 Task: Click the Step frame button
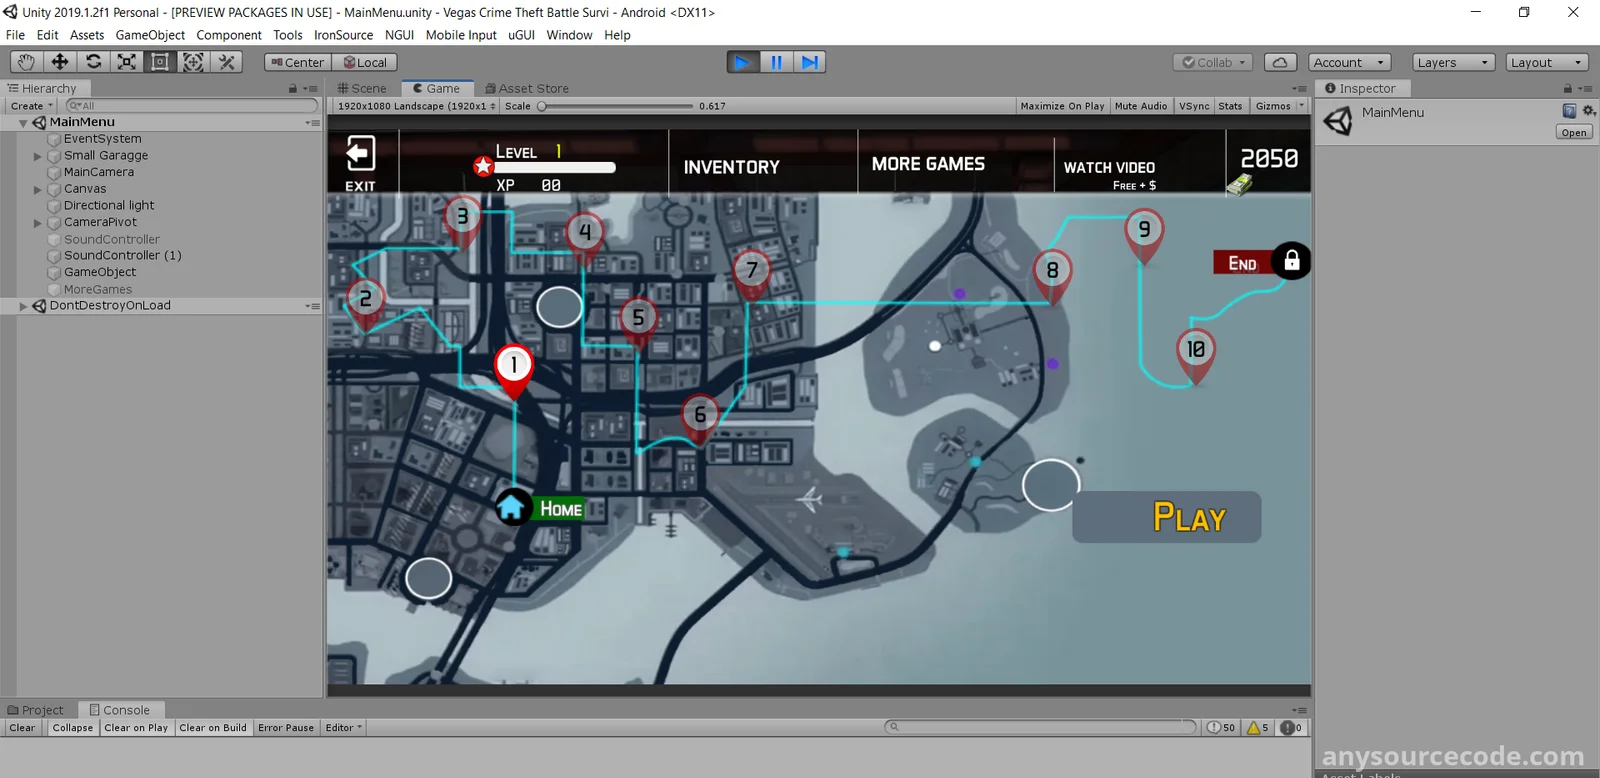(810, 62)
